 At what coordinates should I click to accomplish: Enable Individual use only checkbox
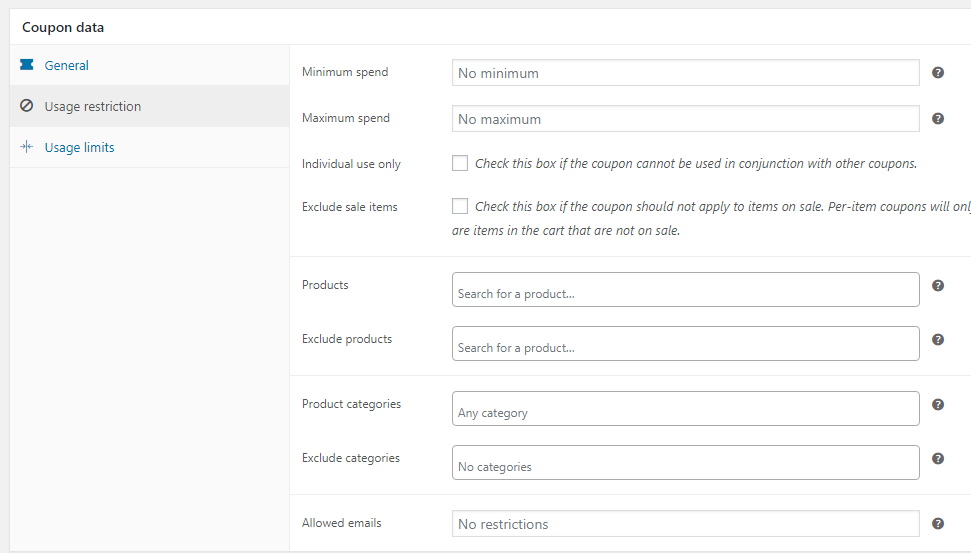[x=459, y=163]
